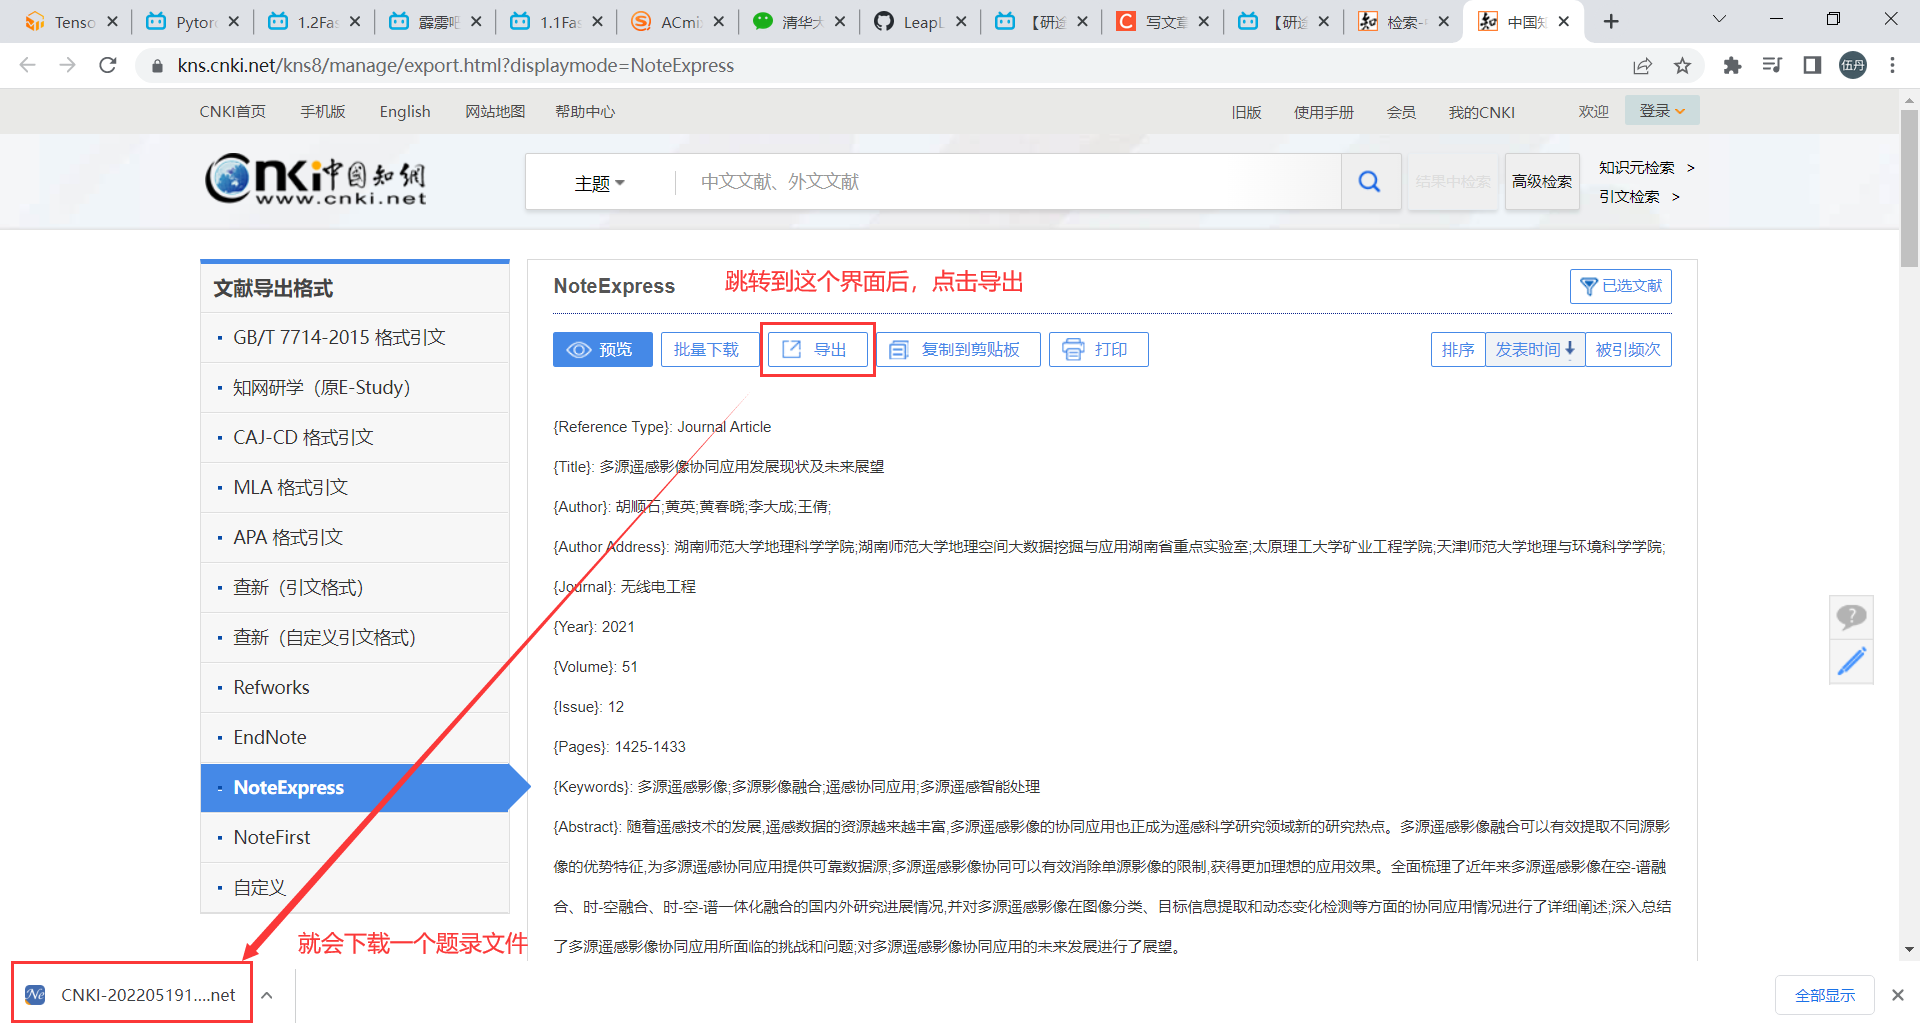The height and width of the screenshot is (1030, 1920).
Task: Expand the 登录 dropdown chevron
Action: (1679, 111)
